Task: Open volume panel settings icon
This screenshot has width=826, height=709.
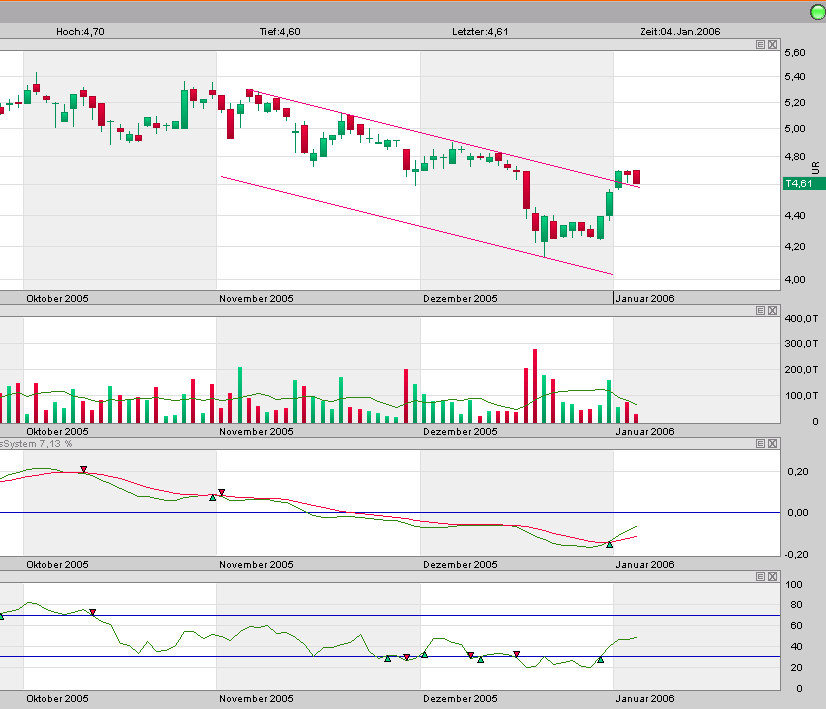Action: [x=760, y=311]
